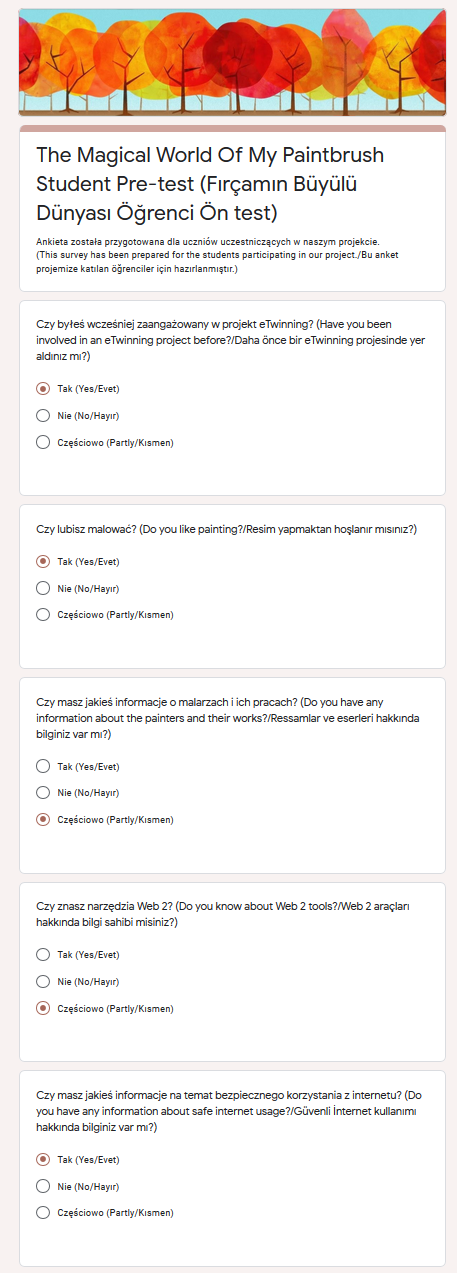The image size is (457, 1273).
Task: Click the Czy lubisz malować question text
Action: click(226, 529)
